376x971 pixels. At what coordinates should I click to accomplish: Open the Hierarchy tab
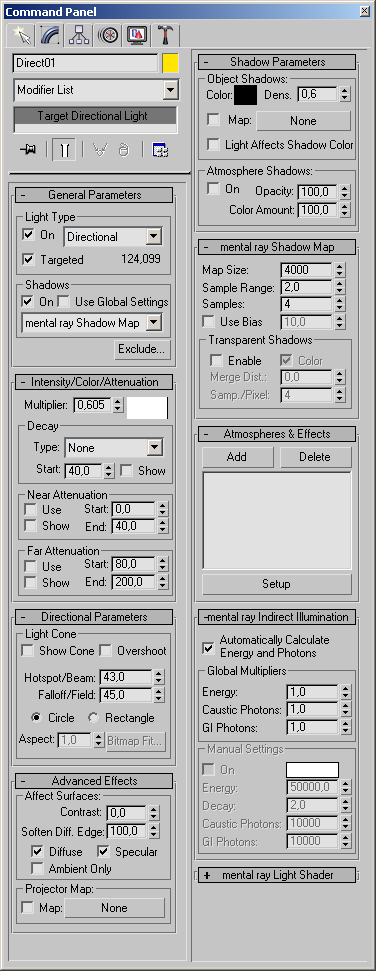tap(79, 35)
